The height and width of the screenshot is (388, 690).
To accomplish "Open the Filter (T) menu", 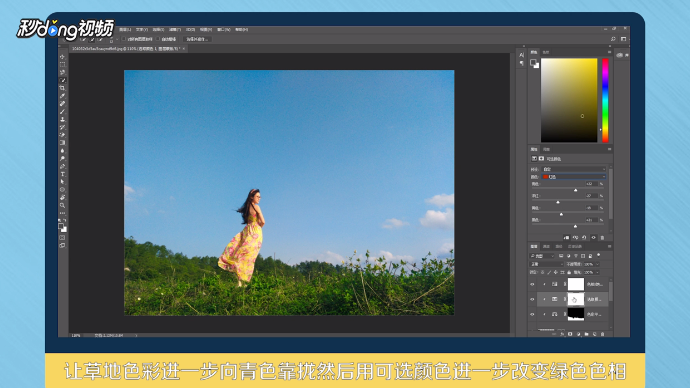I will [x=175, y=29].
